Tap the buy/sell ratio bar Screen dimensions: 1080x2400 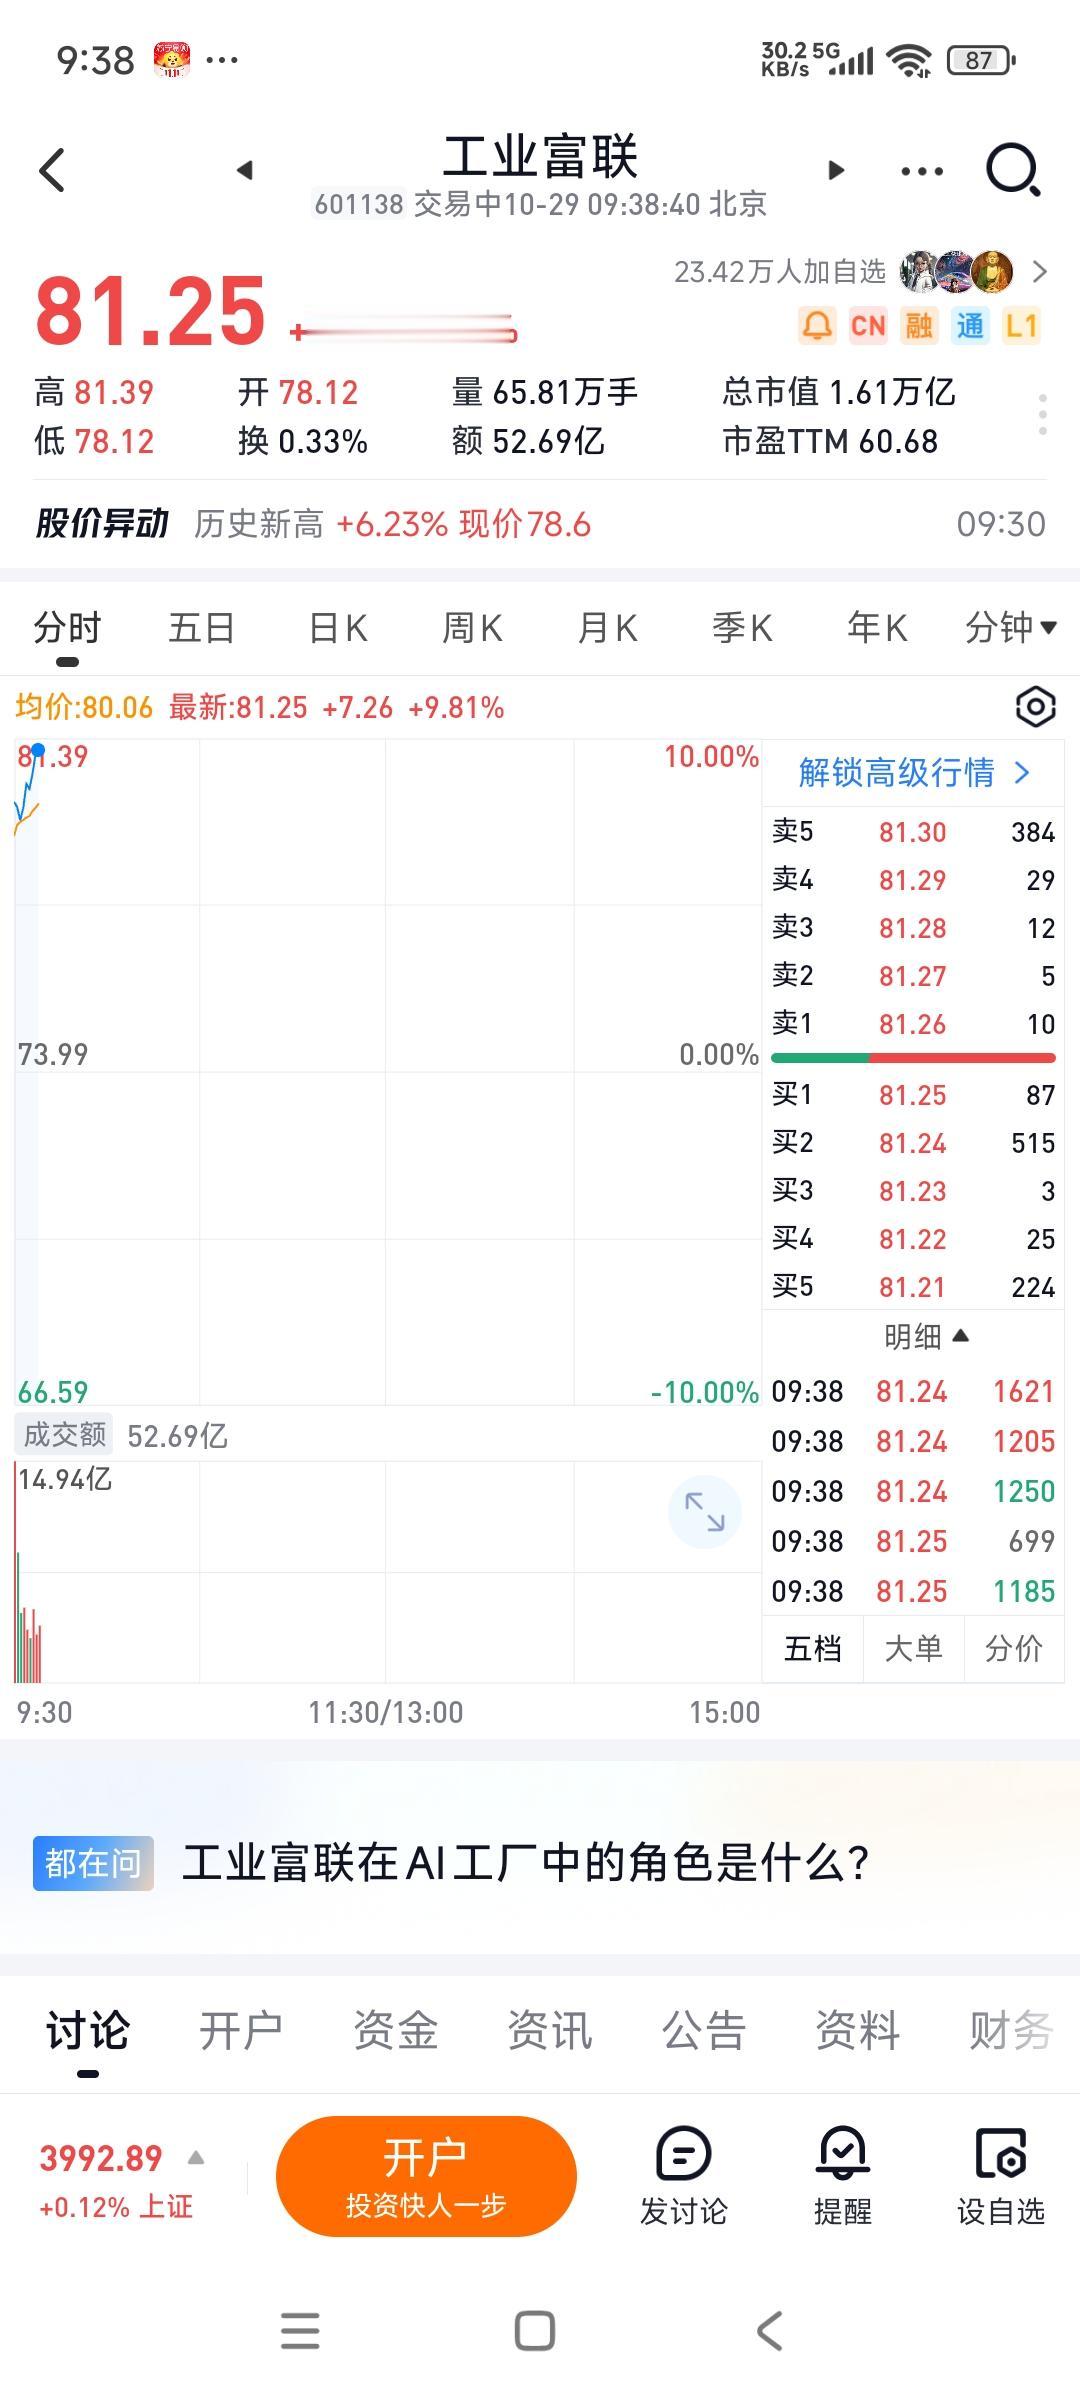tap(913, 1058)
